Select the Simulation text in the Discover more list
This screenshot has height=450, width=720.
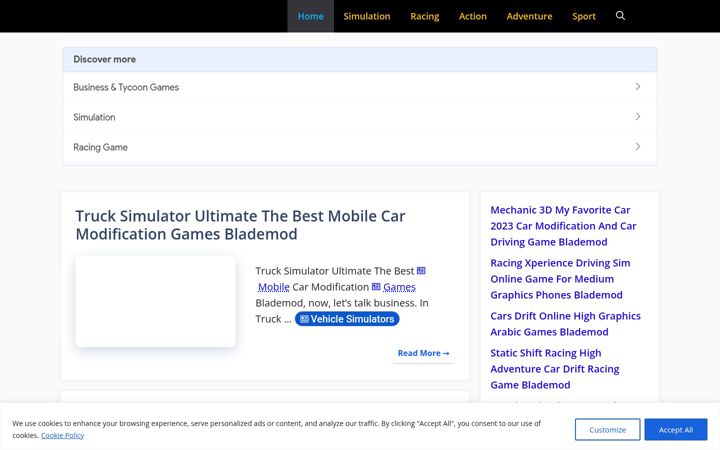[94, 117]
